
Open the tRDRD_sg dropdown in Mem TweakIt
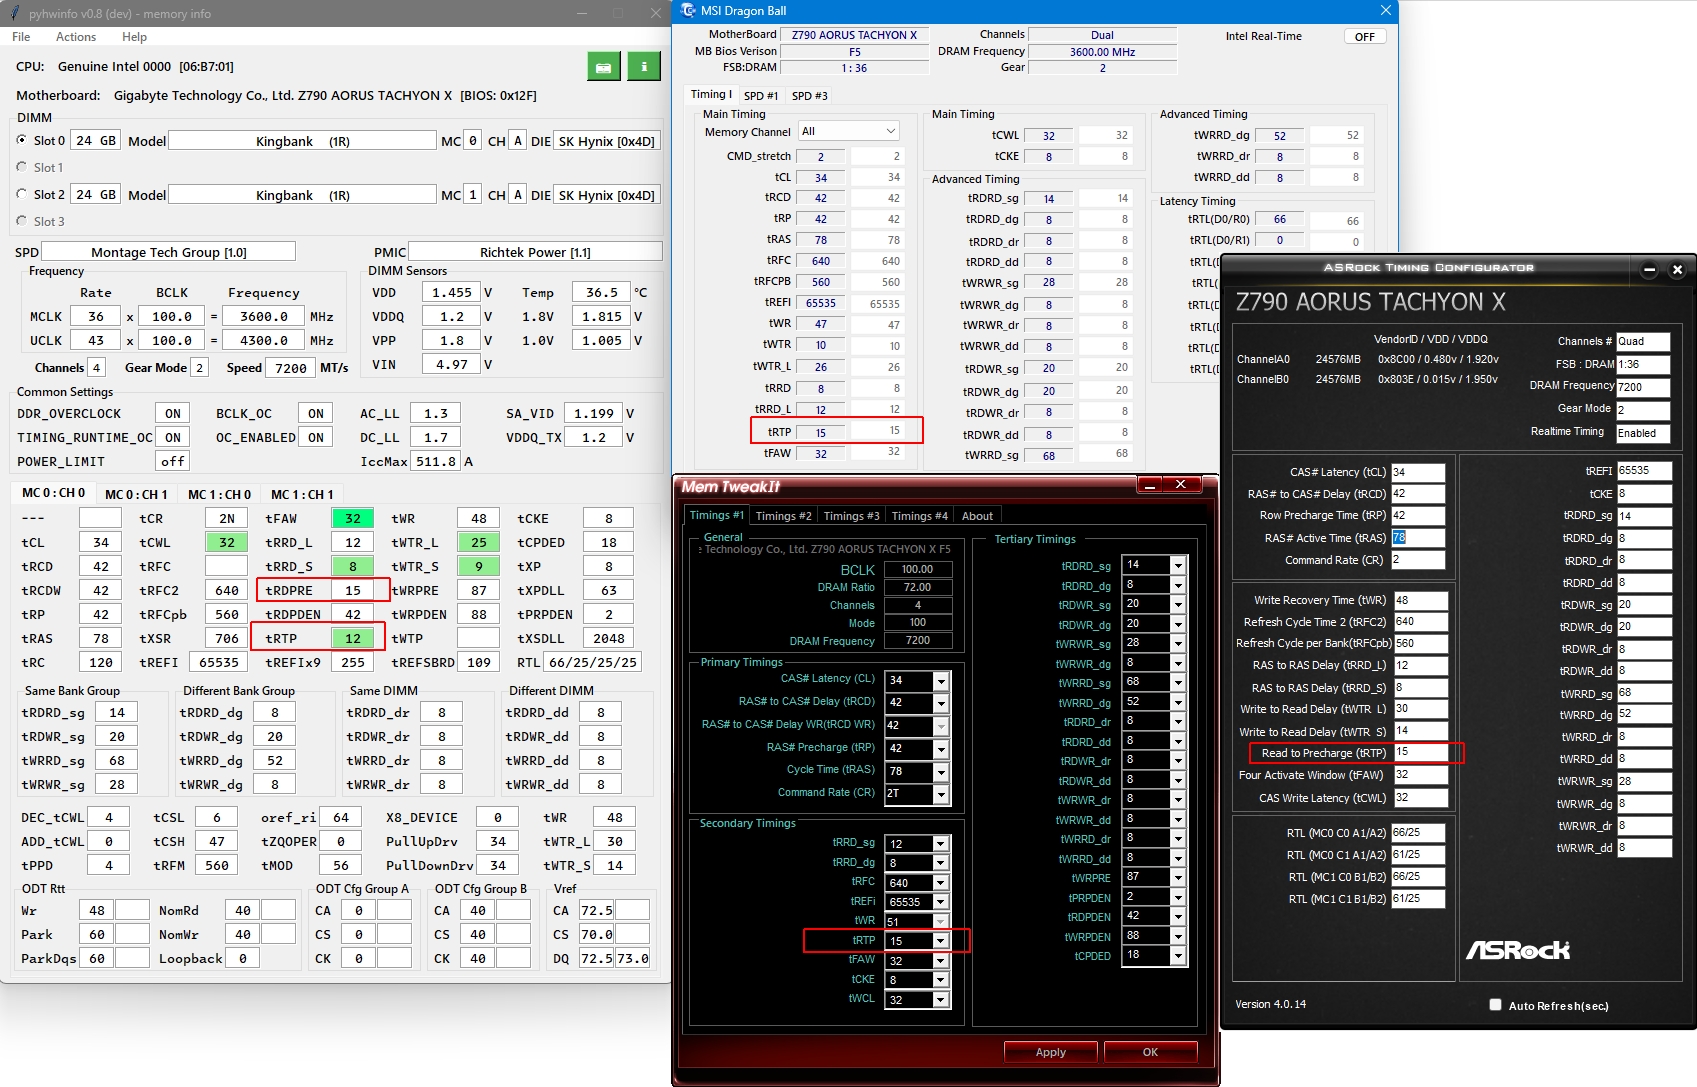click(1178, 565)
